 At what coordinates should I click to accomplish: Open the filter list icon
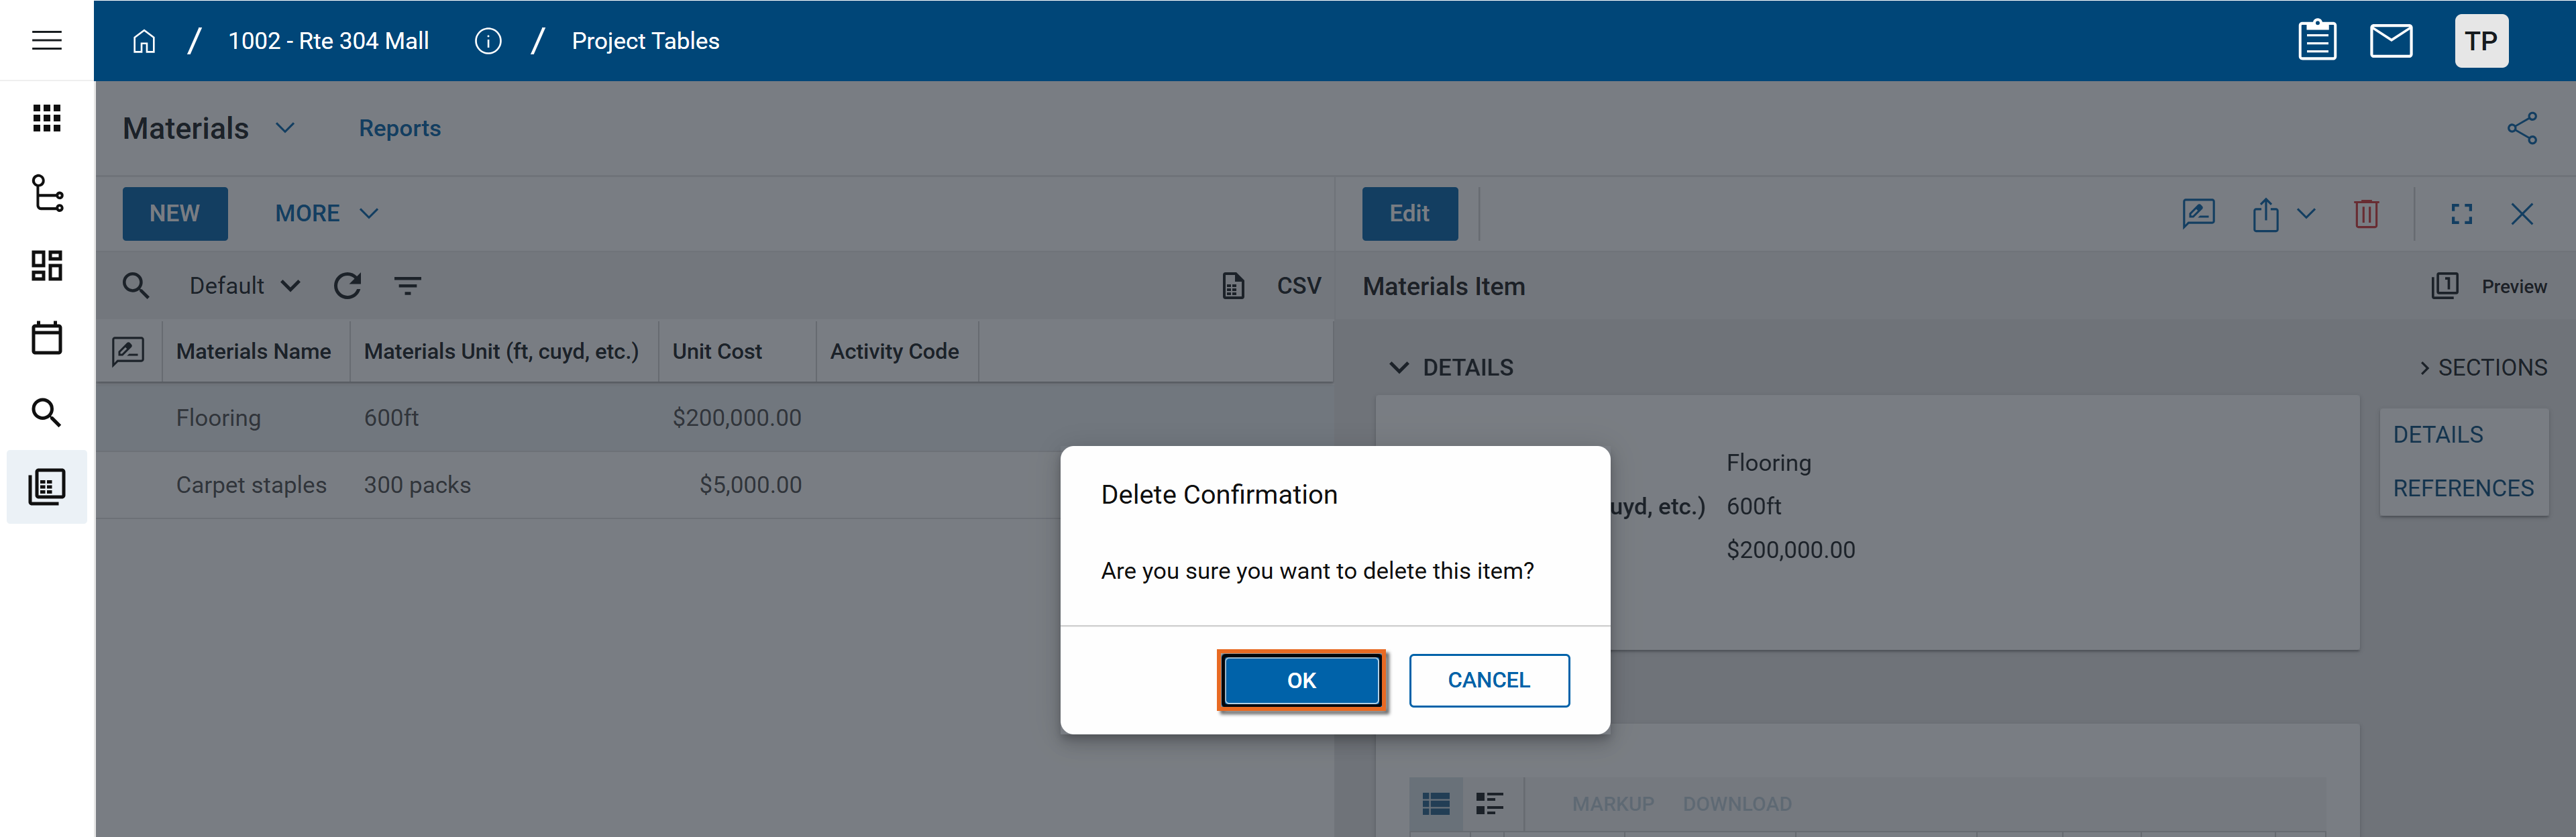(x=407, y=286)
